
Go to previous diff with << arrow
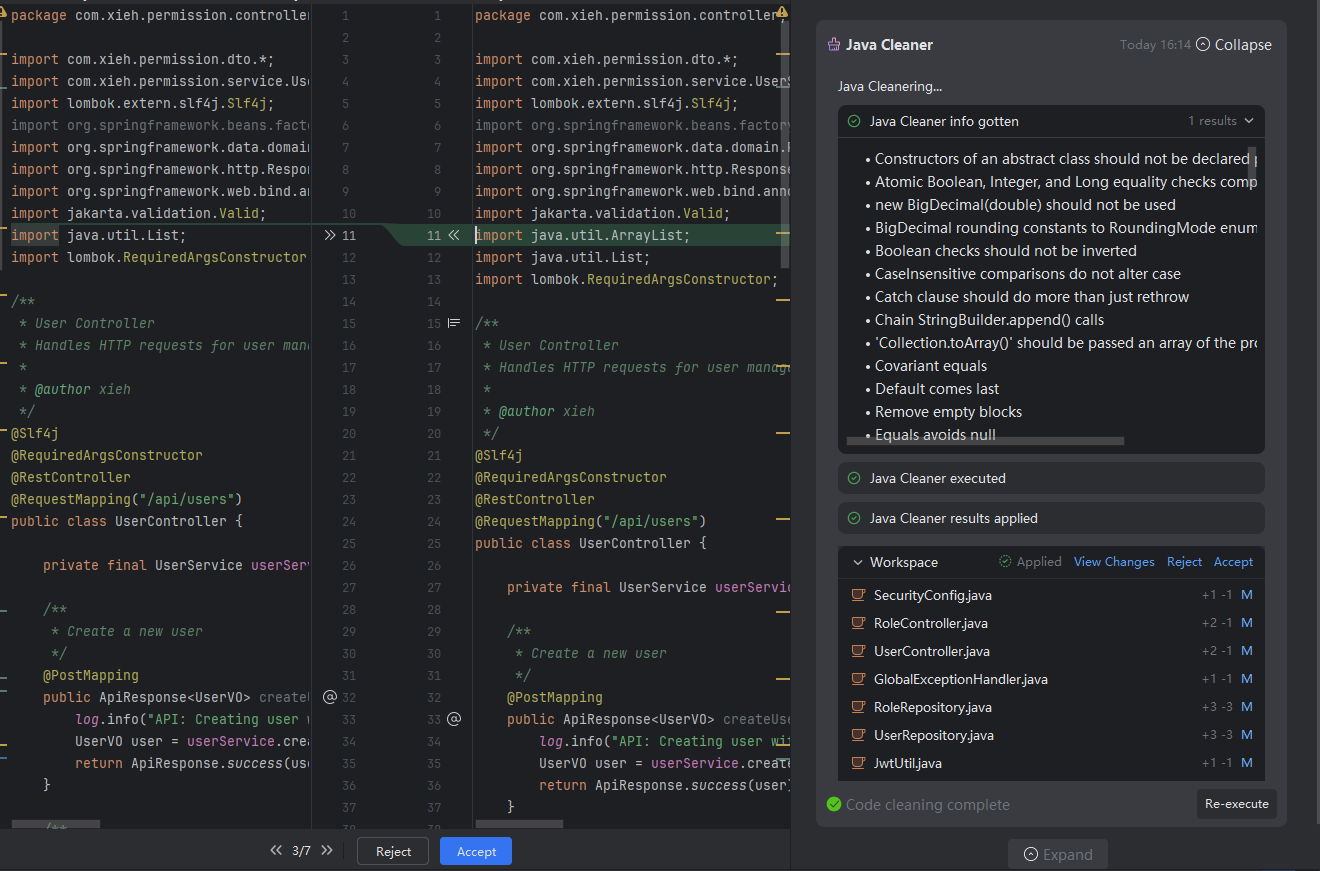click(x=276, y=851)
